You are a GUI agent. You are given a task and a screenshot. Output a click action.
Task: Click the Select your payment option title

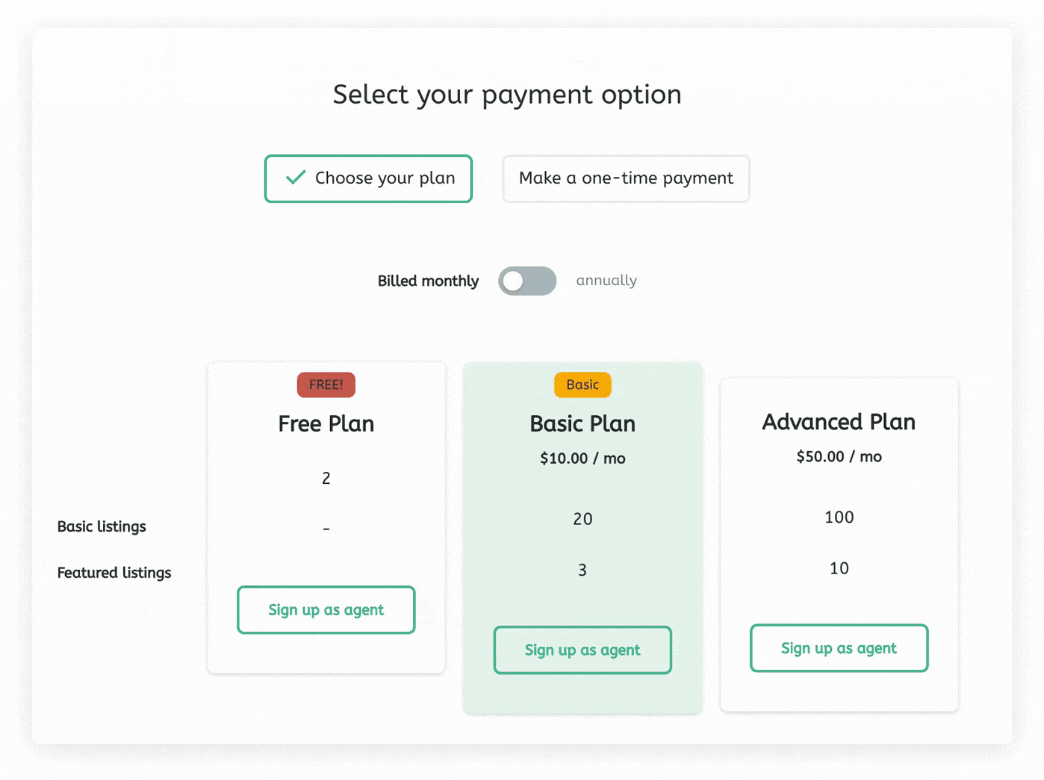click(x=507, y=95)
